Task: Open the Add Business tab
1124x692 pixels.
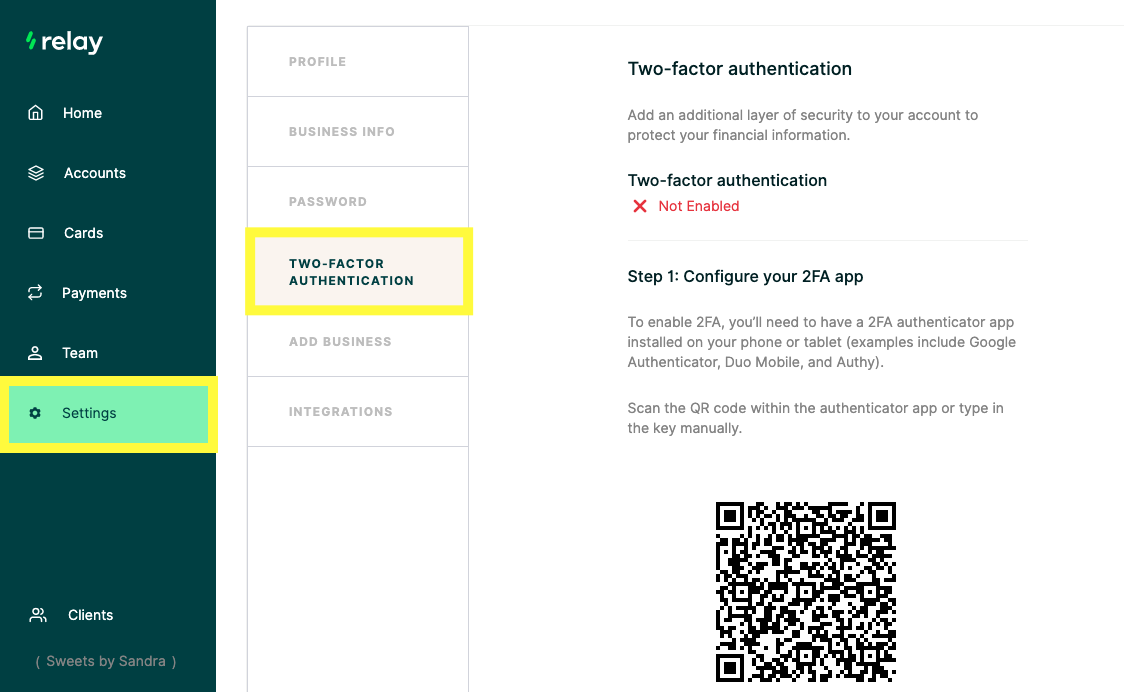Action: click(358, 342)
